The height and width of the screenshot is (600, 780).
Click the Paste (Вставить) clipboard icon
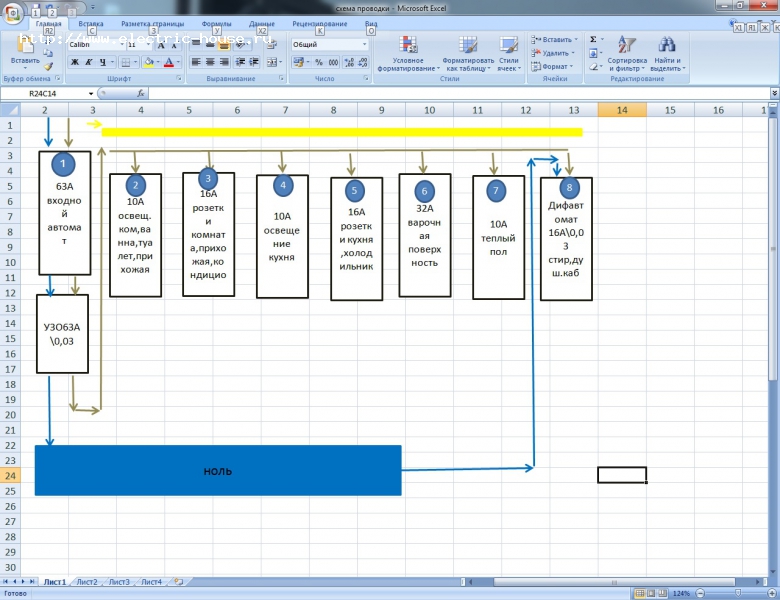[25, 46]
